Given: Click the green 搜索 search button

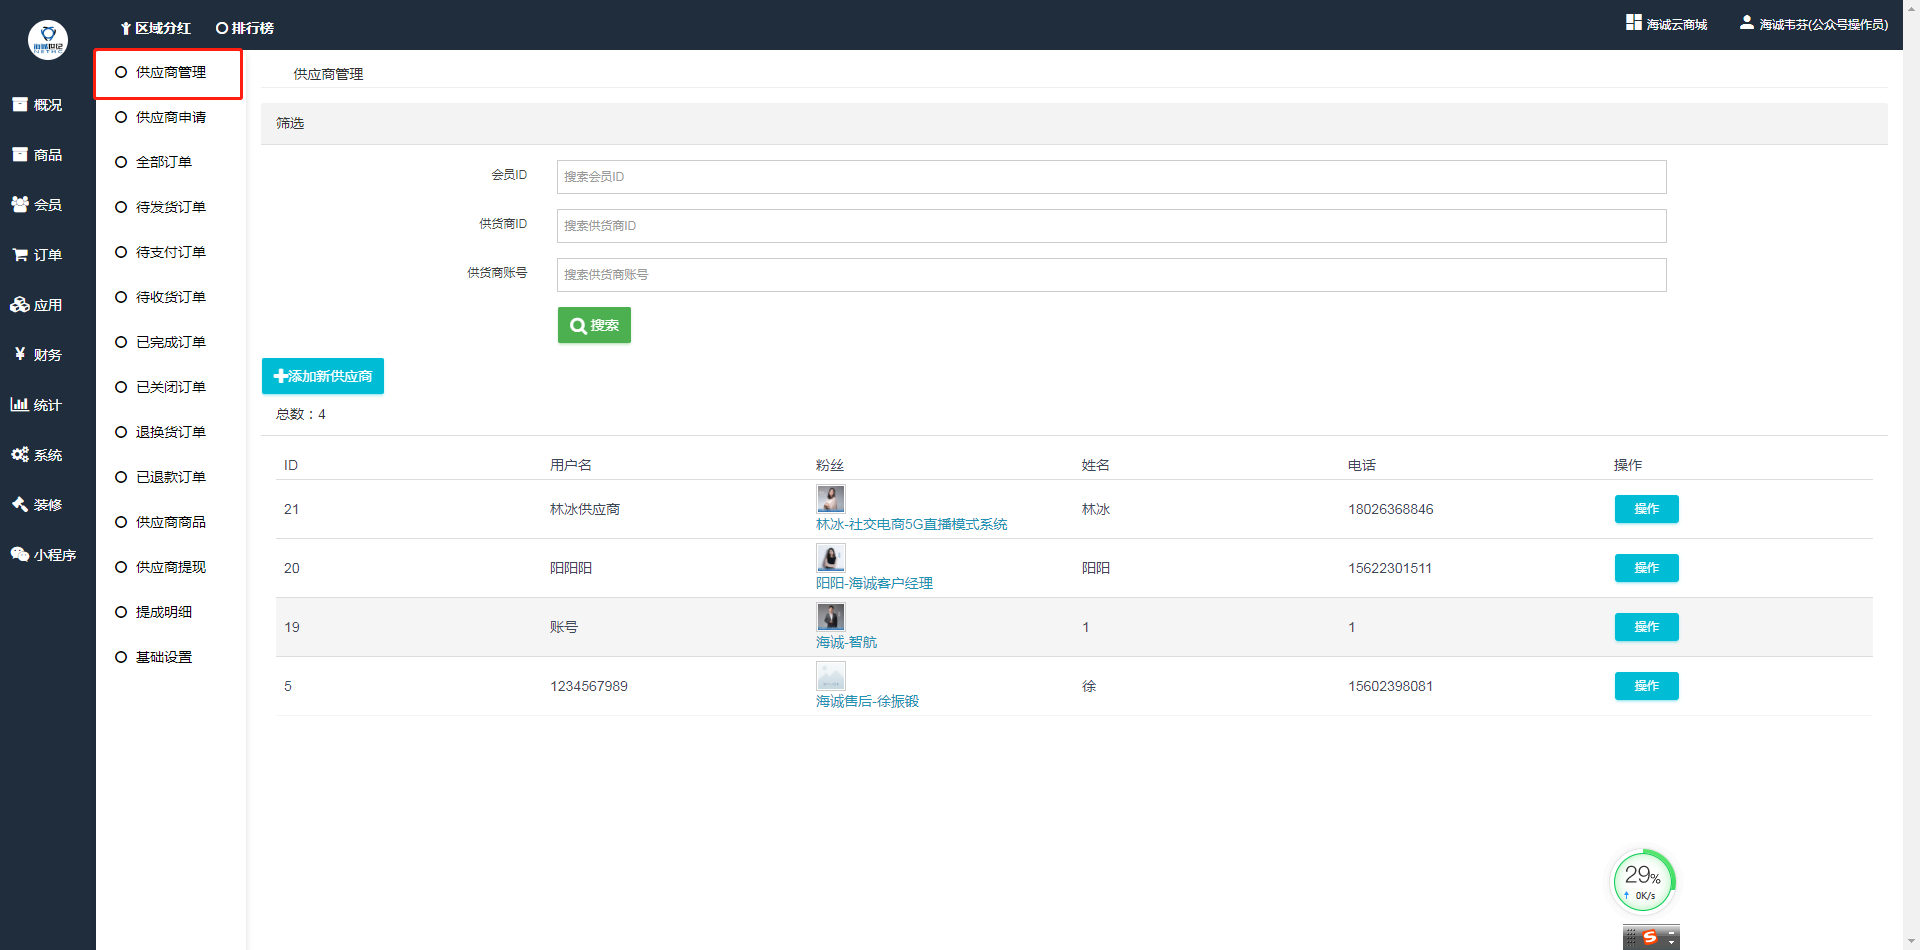Looking at the screenshot, I should [x=594, y=325].
